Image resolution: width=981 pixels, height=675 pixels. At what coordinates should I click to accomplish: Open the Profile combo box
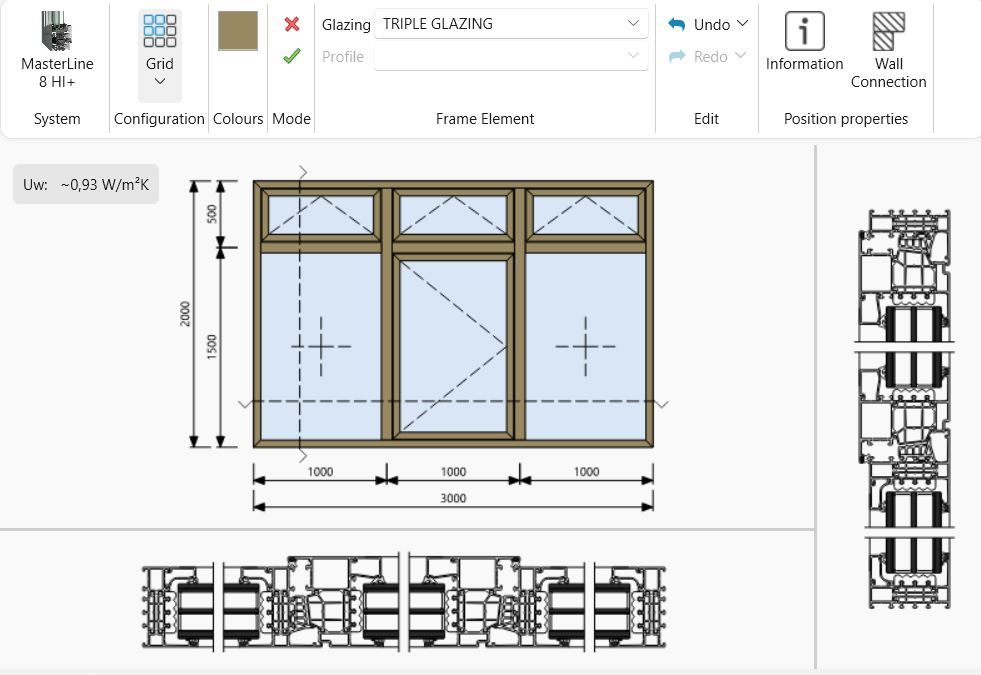(510, 57)
